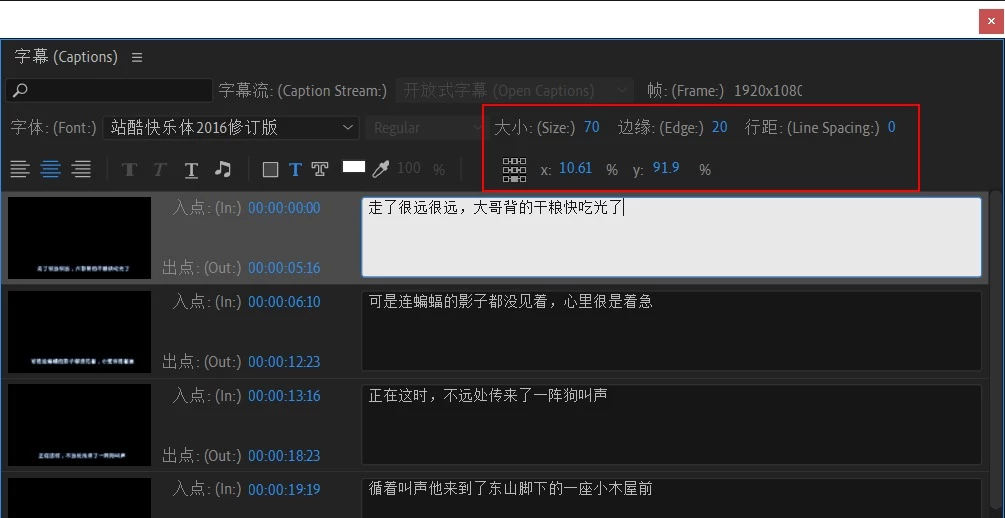Edit In point 00:00:00:00
The height and width of the screenshot is (518, 1005).
tap(284, 208)
